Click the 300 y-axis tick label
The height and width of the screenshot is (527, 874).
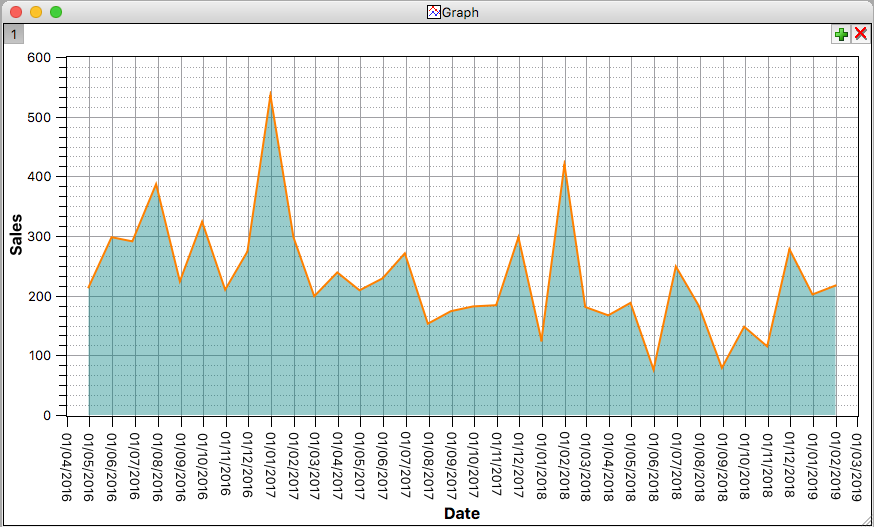(39, 237)
